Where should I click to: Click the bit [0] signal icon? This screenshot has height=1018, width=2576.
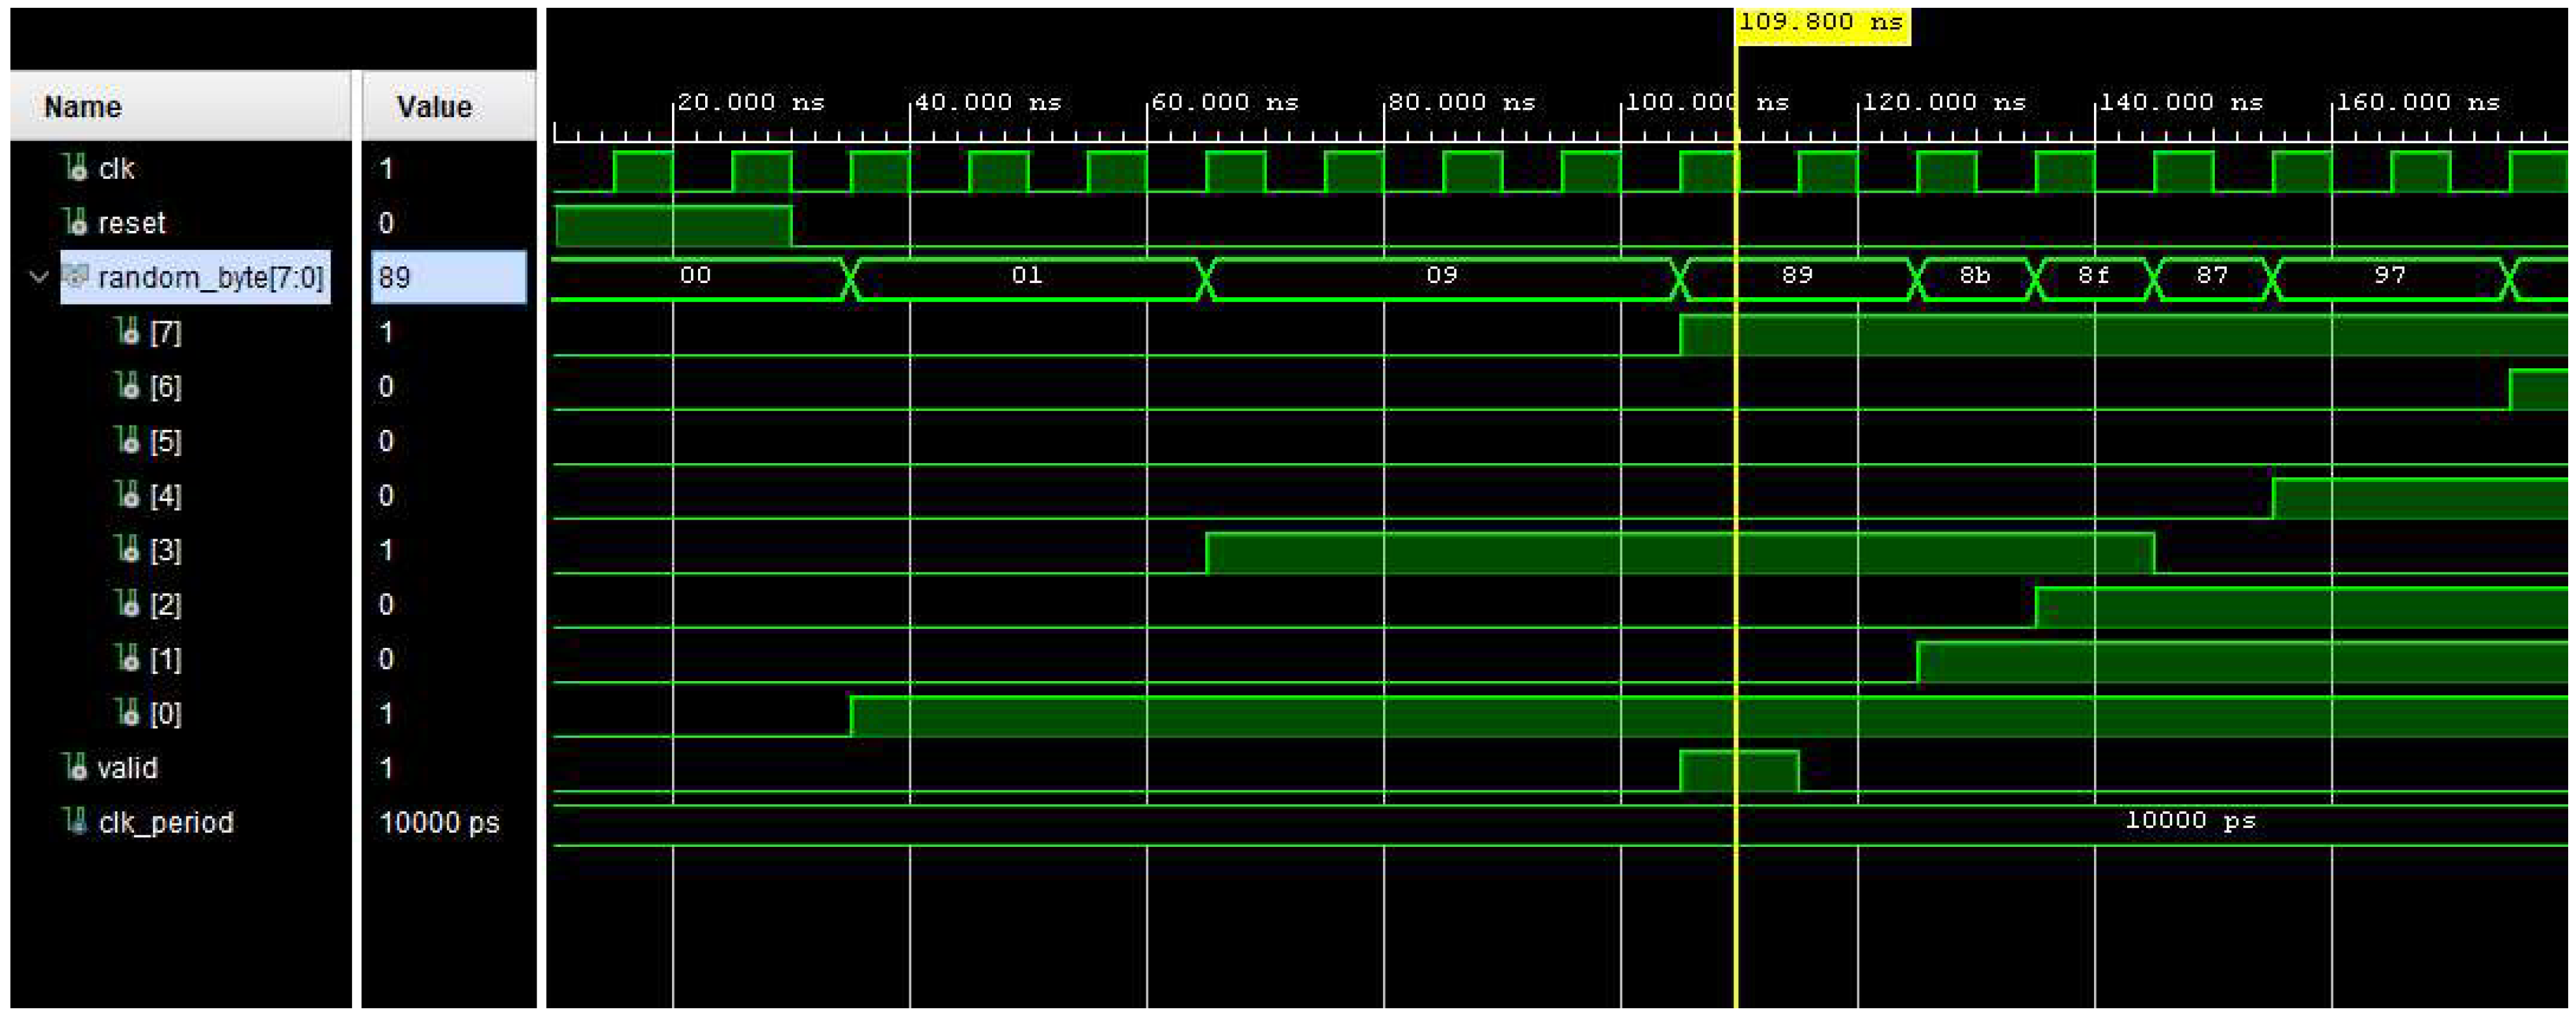pos(127,712)
